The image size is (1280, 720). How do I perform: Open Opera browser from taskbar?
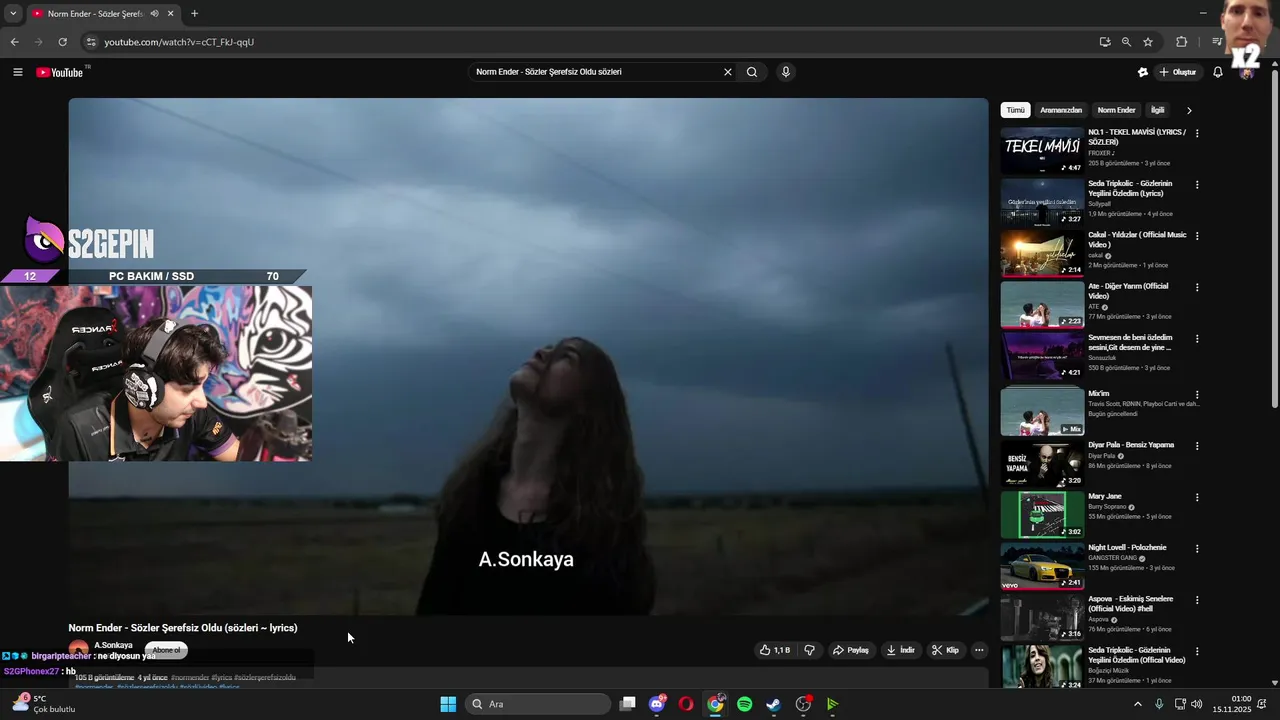coord(686,704)
